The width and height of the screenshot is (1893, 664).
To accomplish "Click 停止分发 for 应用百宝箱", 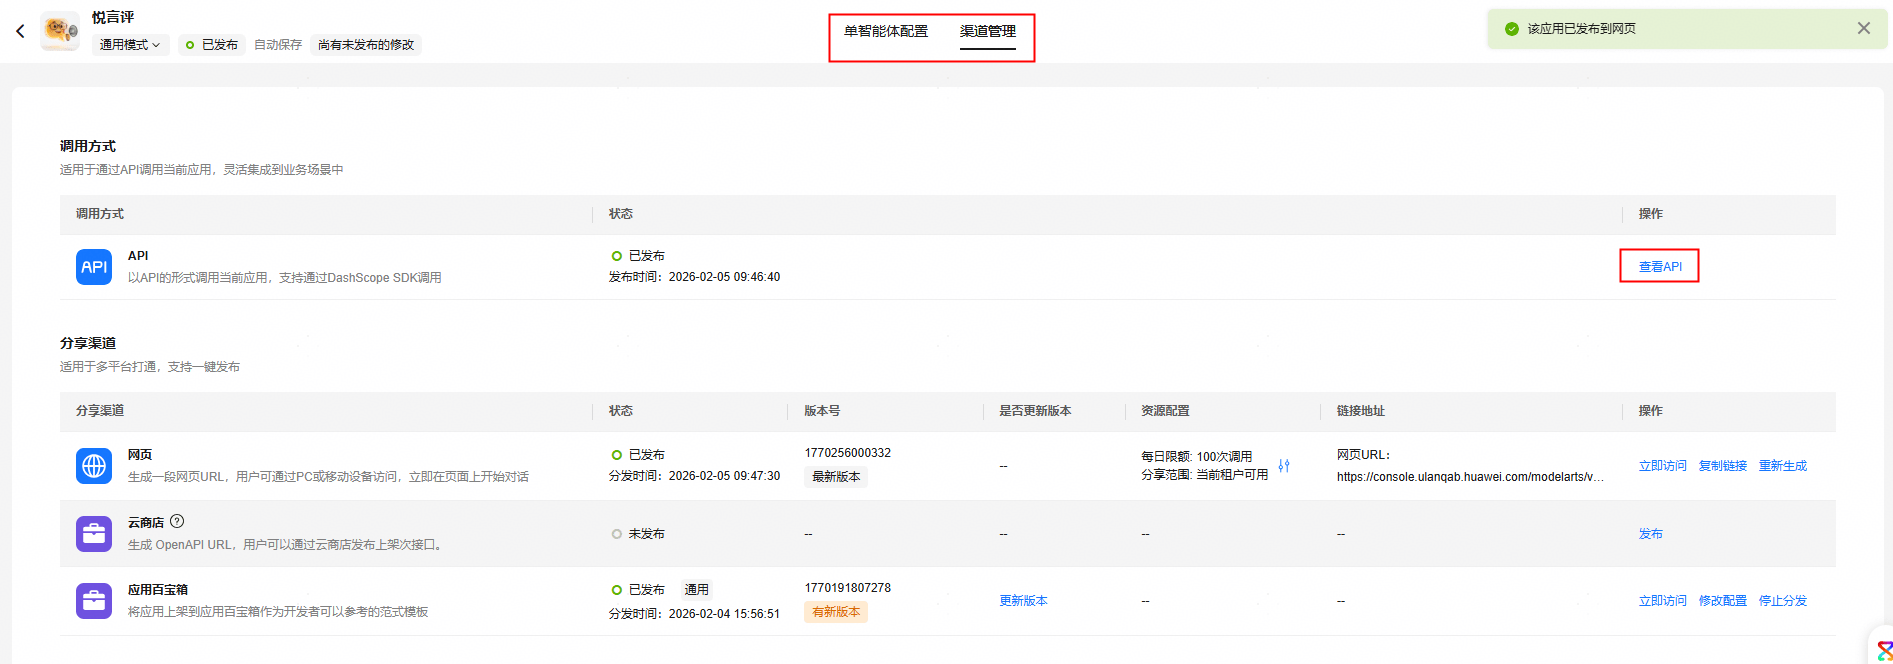I will coord(1782,601).
